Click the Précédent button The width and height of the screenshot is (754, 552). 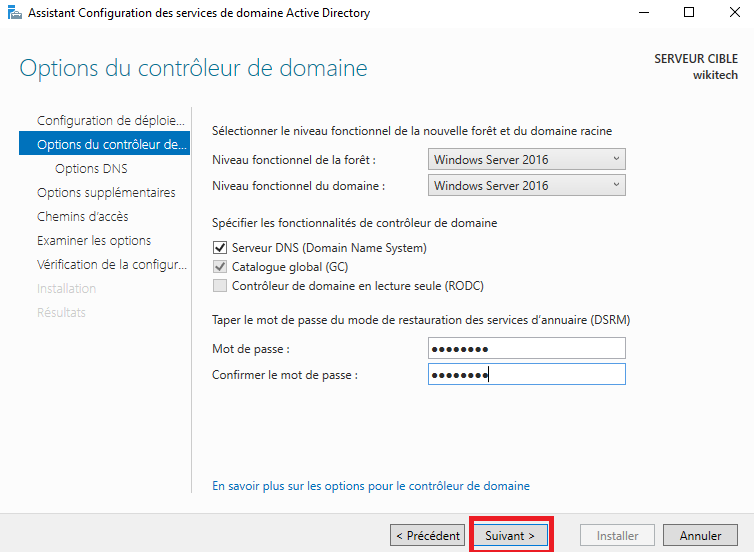pos(428,536)
